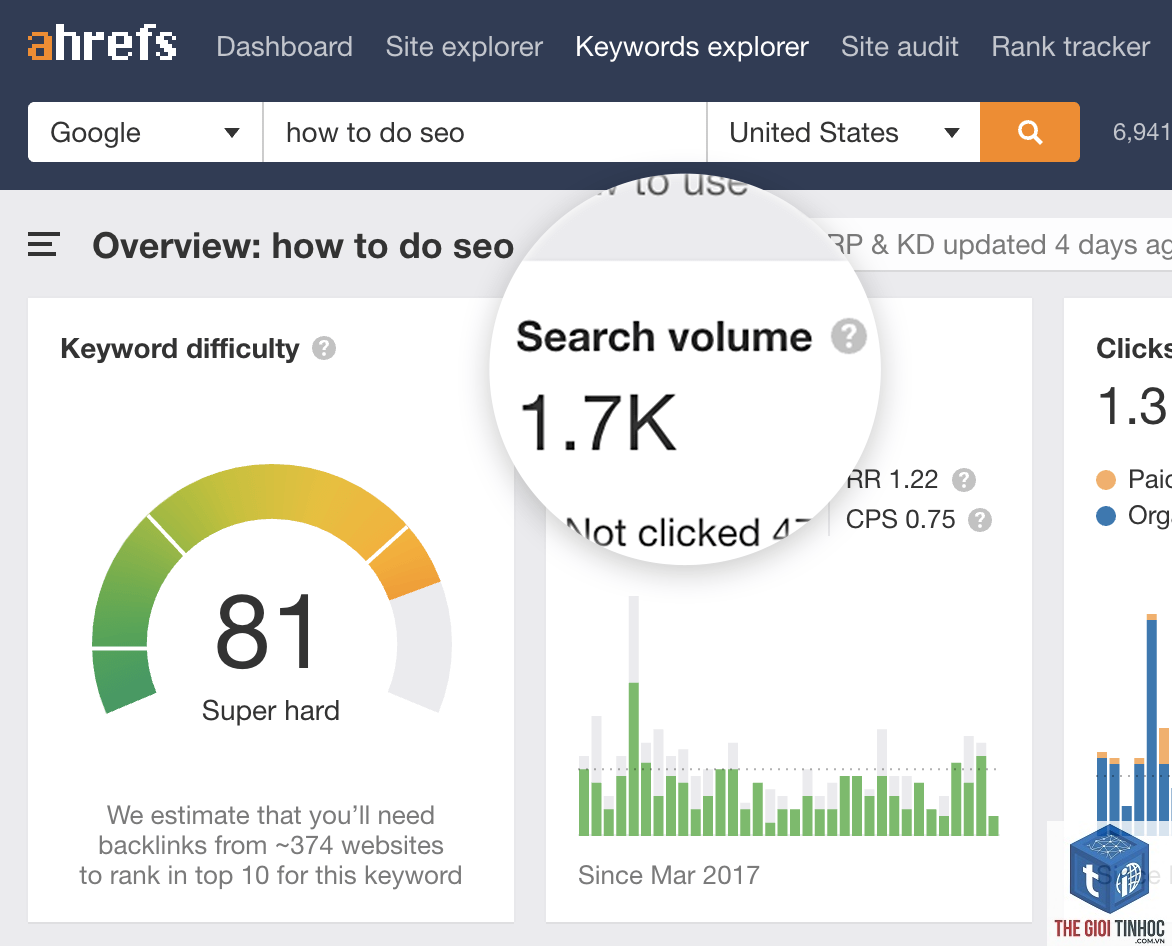Toggle the hamburger sidebar menu icon
This screenshot has height=946, width=1172.
43,244
